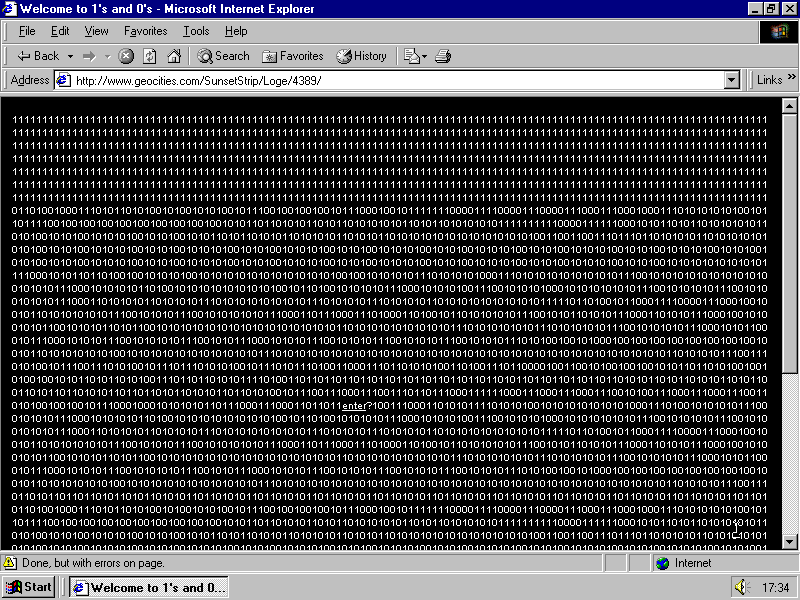
Task: Click the Mail toolbar icon
Action: click(x=412, y=56)
